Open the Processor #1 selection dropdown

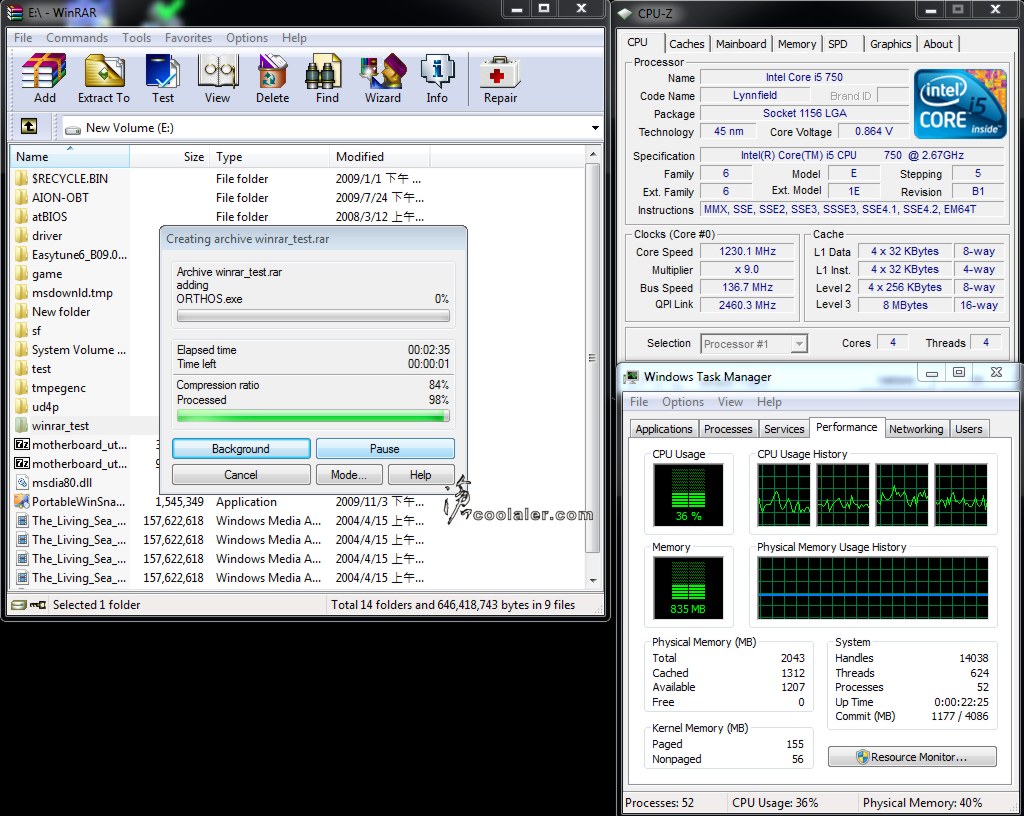799,343
